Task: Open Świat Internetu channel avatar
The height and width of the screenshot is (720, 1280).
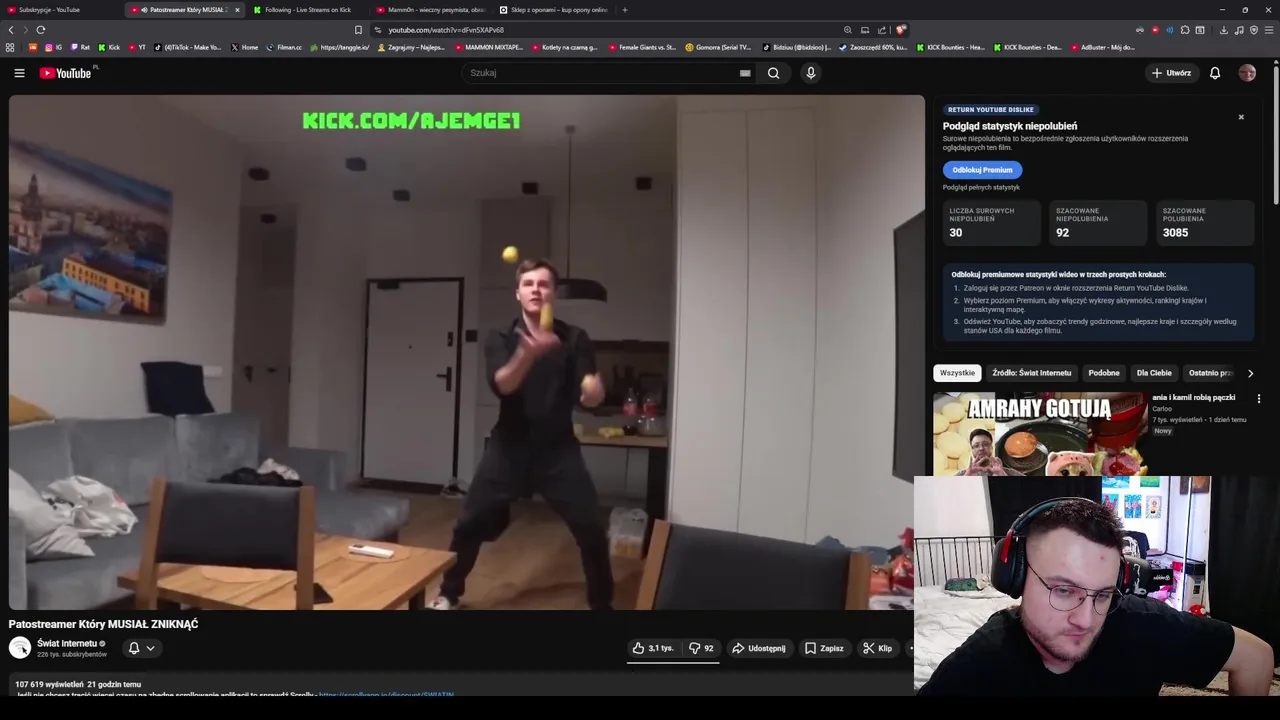Action: coord(20,648)
